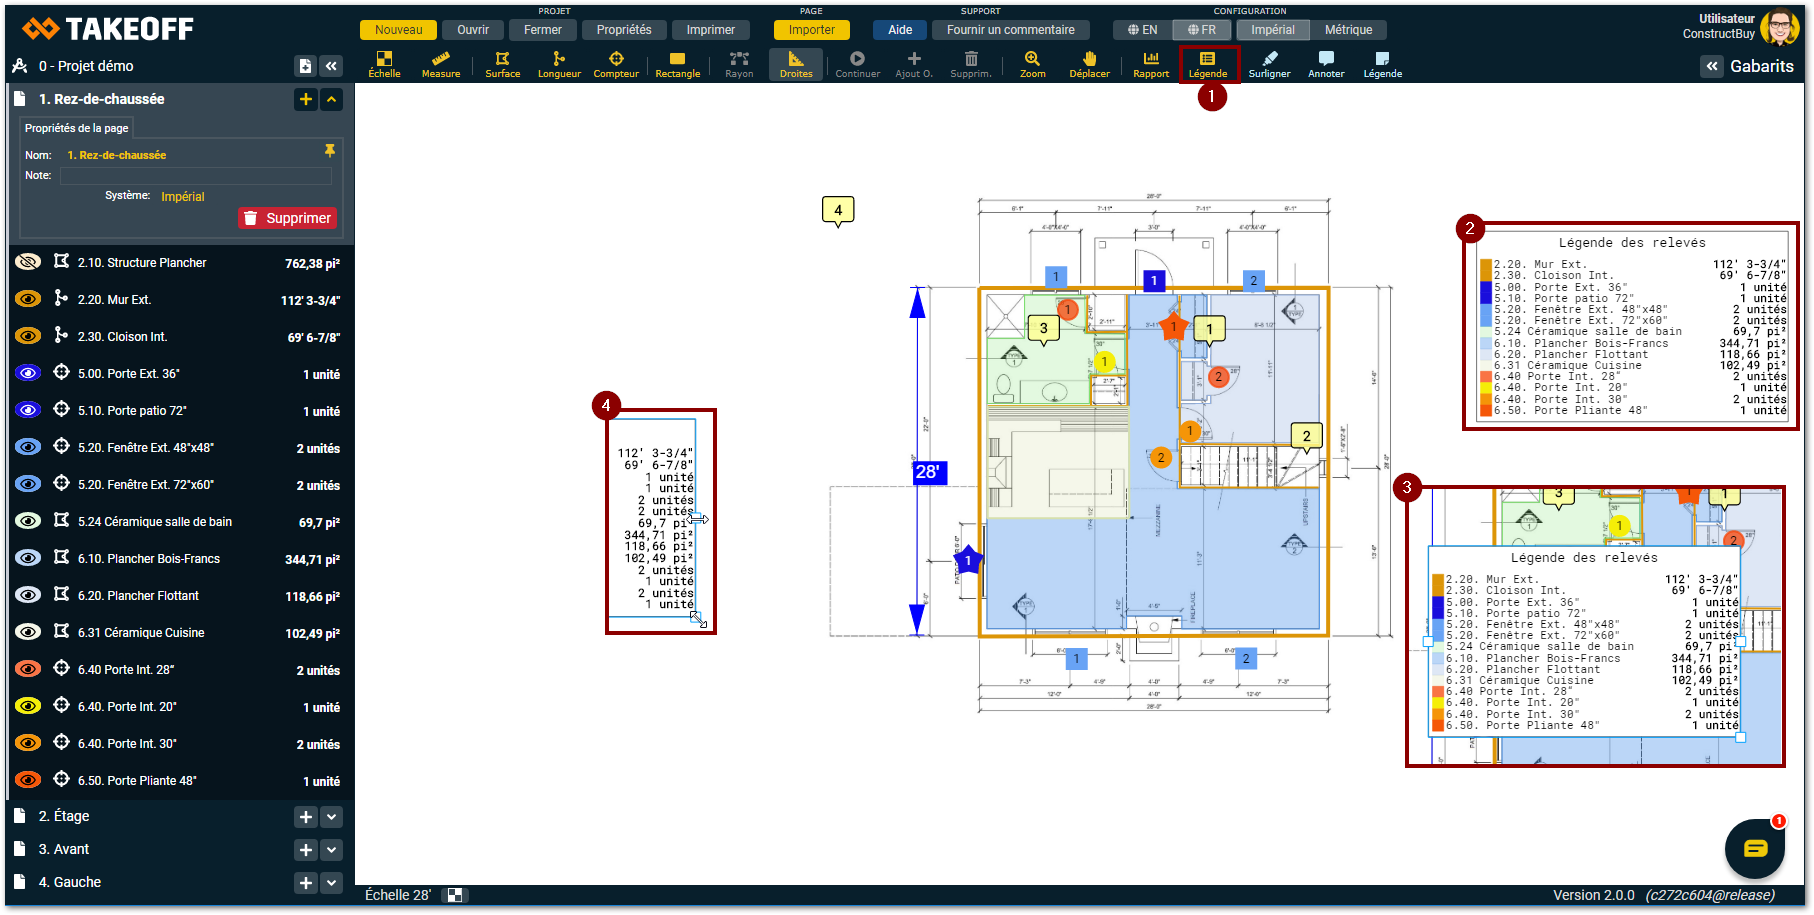Show the hidden 2.10 Structure Plancher layer
This screenshot has height=915, width=1814.
click(28, 262)
